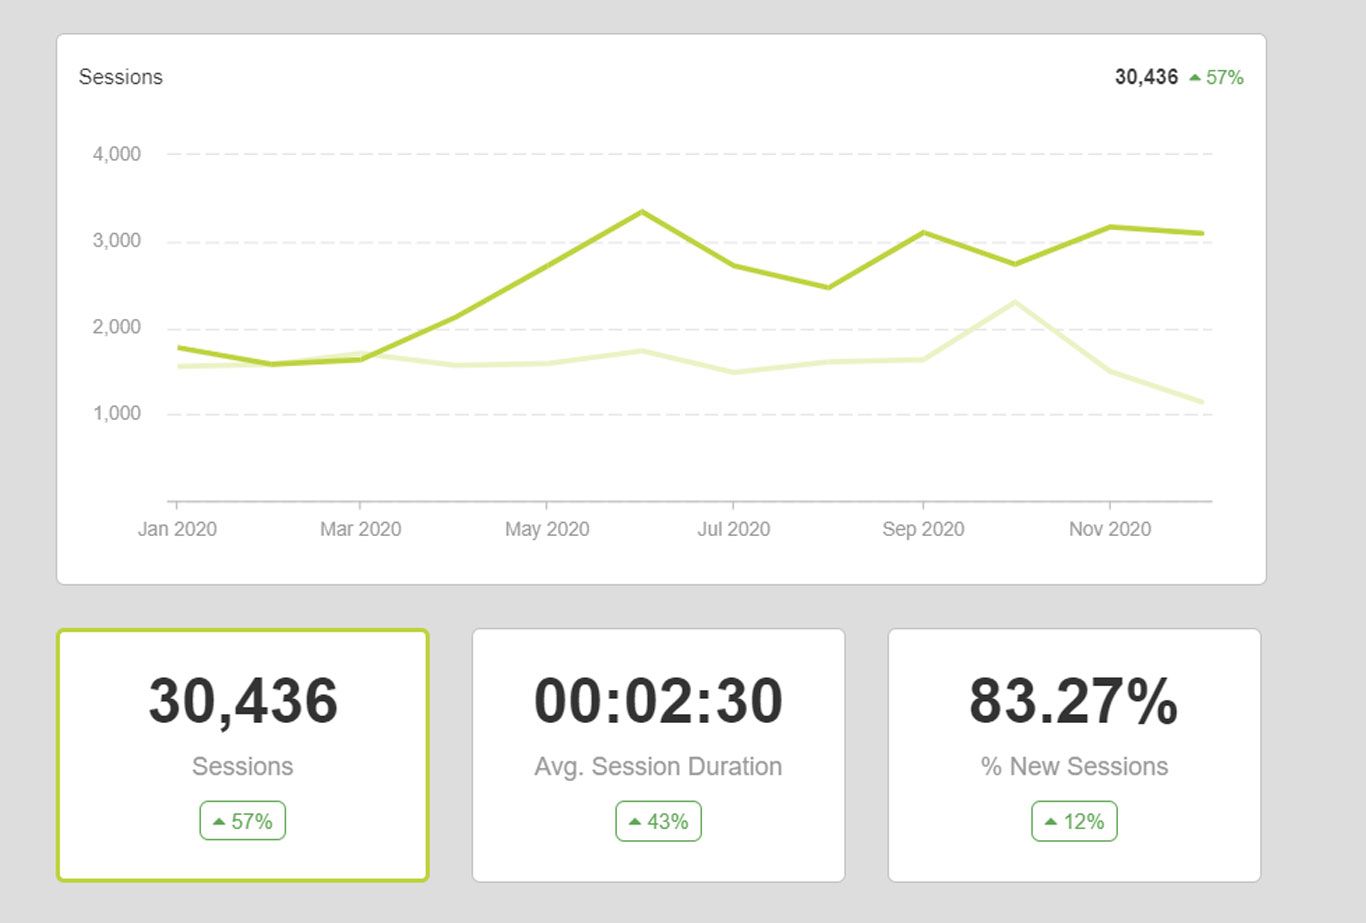Click the dark green line's June peak
This screenshot has width=1366, height=923.
[641, 212]
